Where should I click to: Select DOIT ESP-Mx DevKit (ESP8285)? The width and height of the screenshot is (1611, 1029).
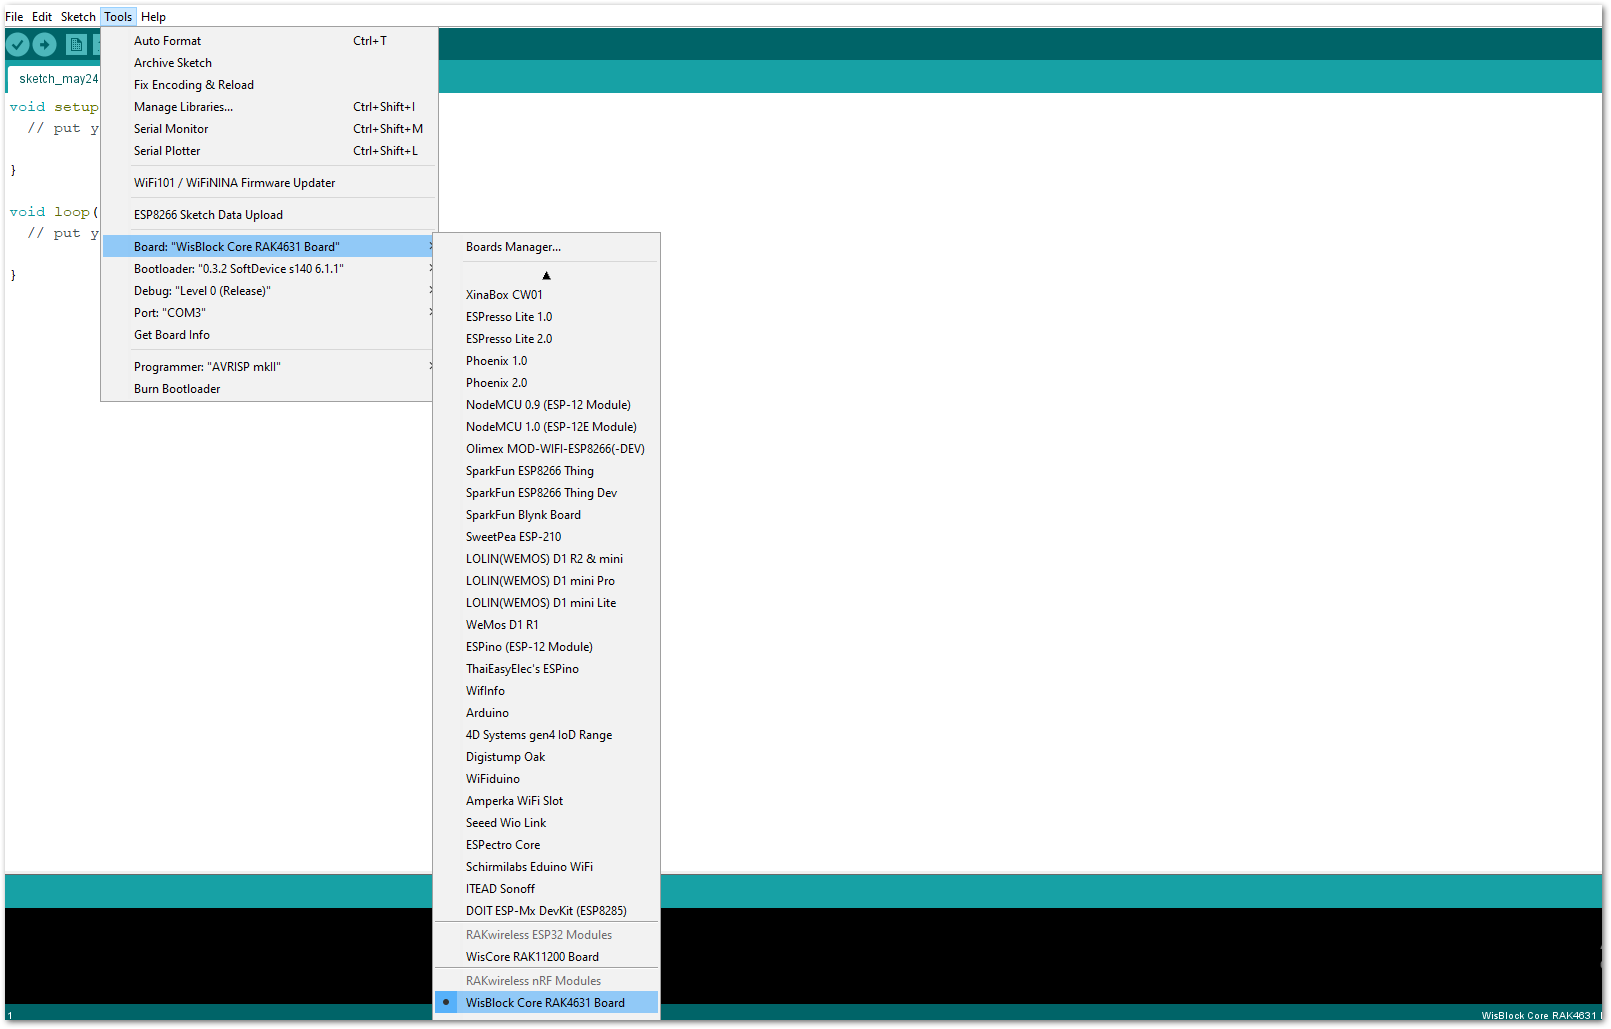click(x=546, y=911)
